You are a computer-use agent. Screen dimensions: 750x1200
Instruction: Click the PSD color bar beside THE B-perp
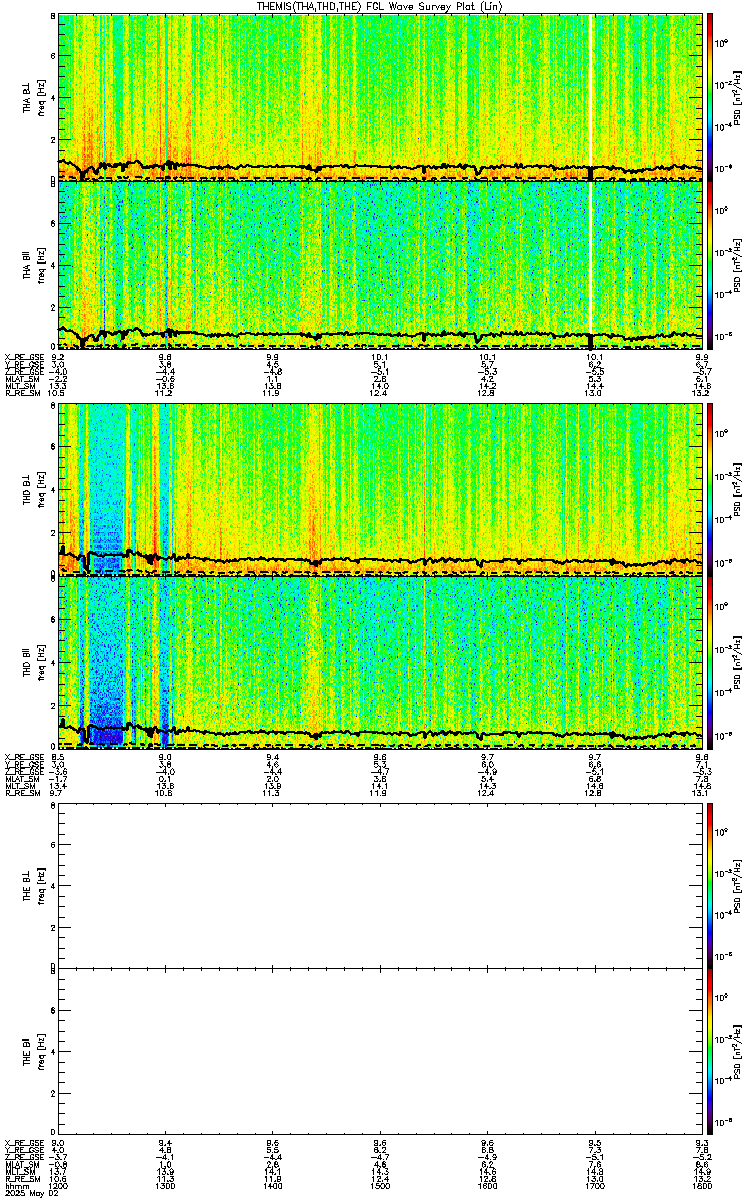(x=710, y=884)
